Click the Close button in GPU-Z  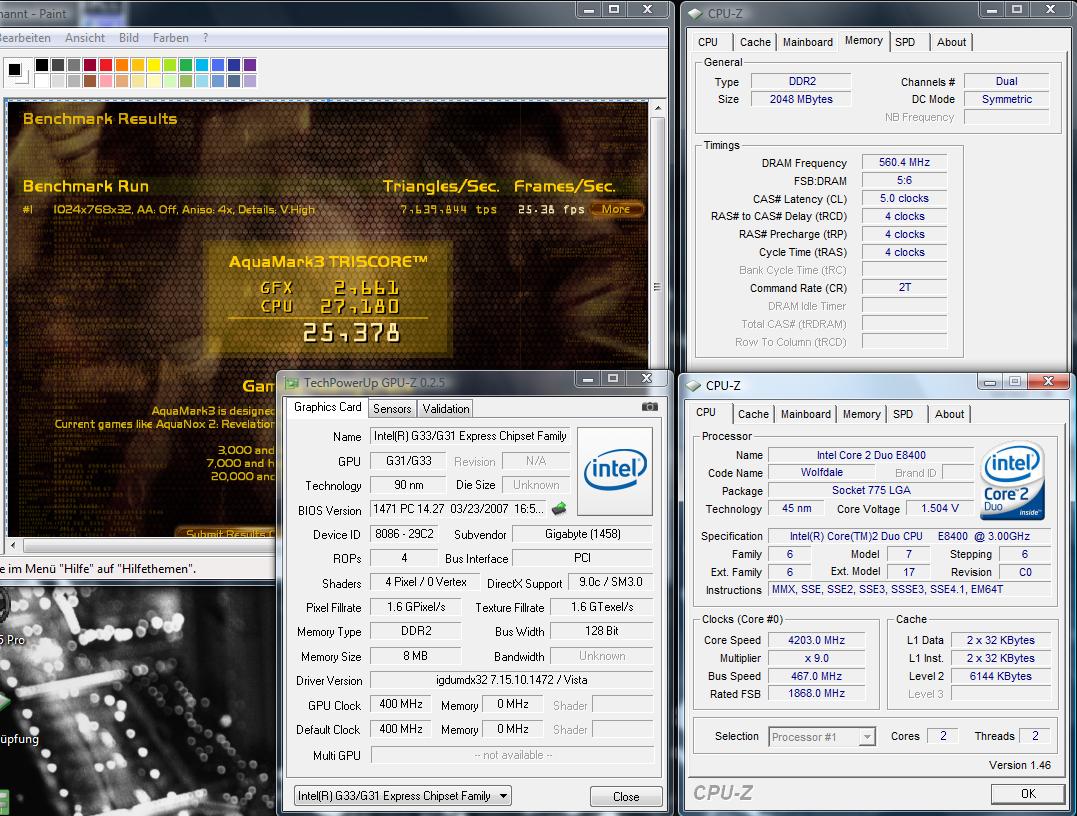[626, 797]
